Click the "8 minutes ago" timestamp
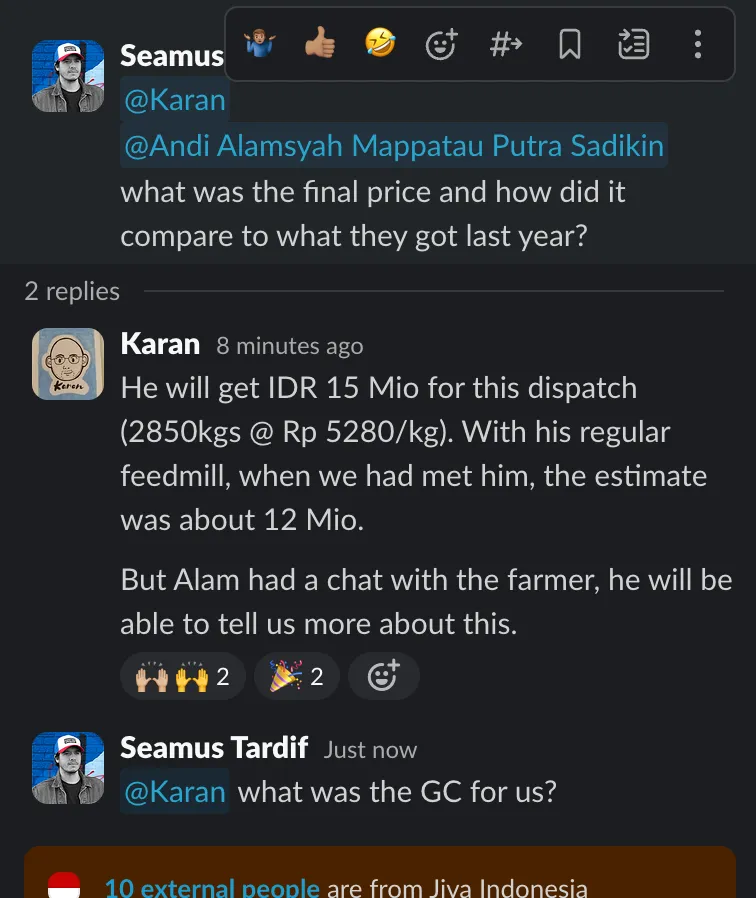This screenshot has width=756, height=898. [290, 346]
